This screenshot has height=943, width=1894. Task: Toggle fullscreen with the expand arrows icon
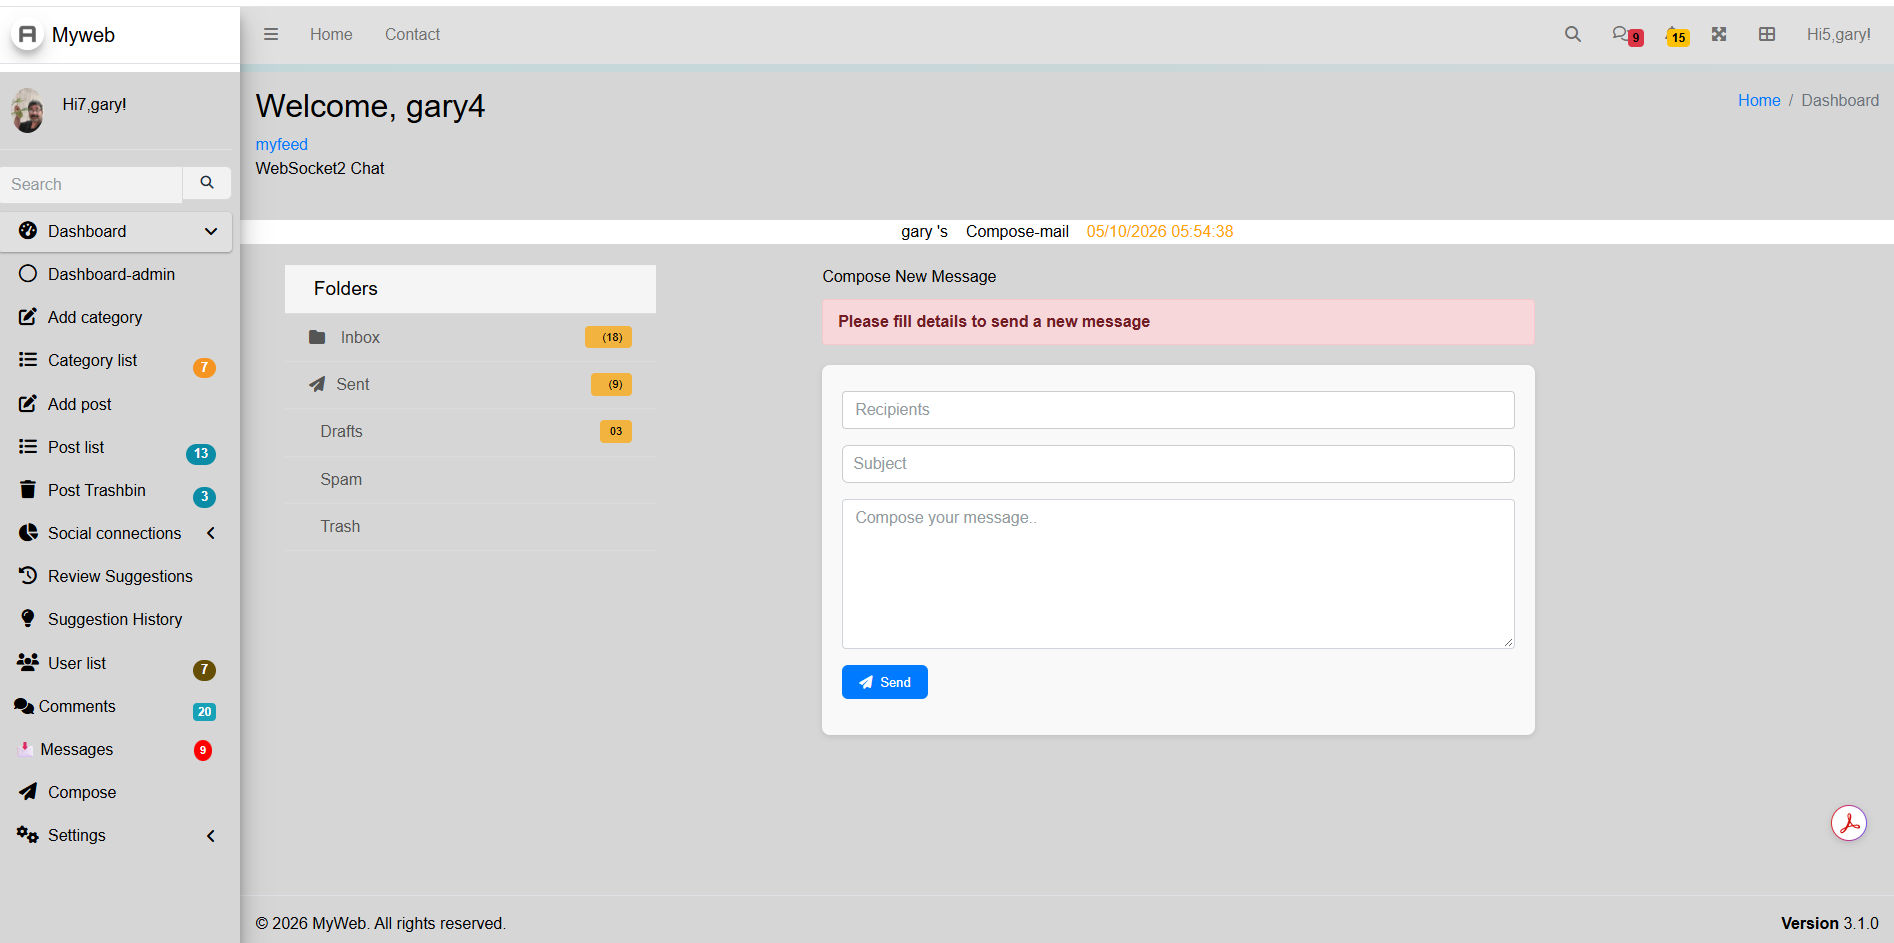click(x=1719, y=34)
